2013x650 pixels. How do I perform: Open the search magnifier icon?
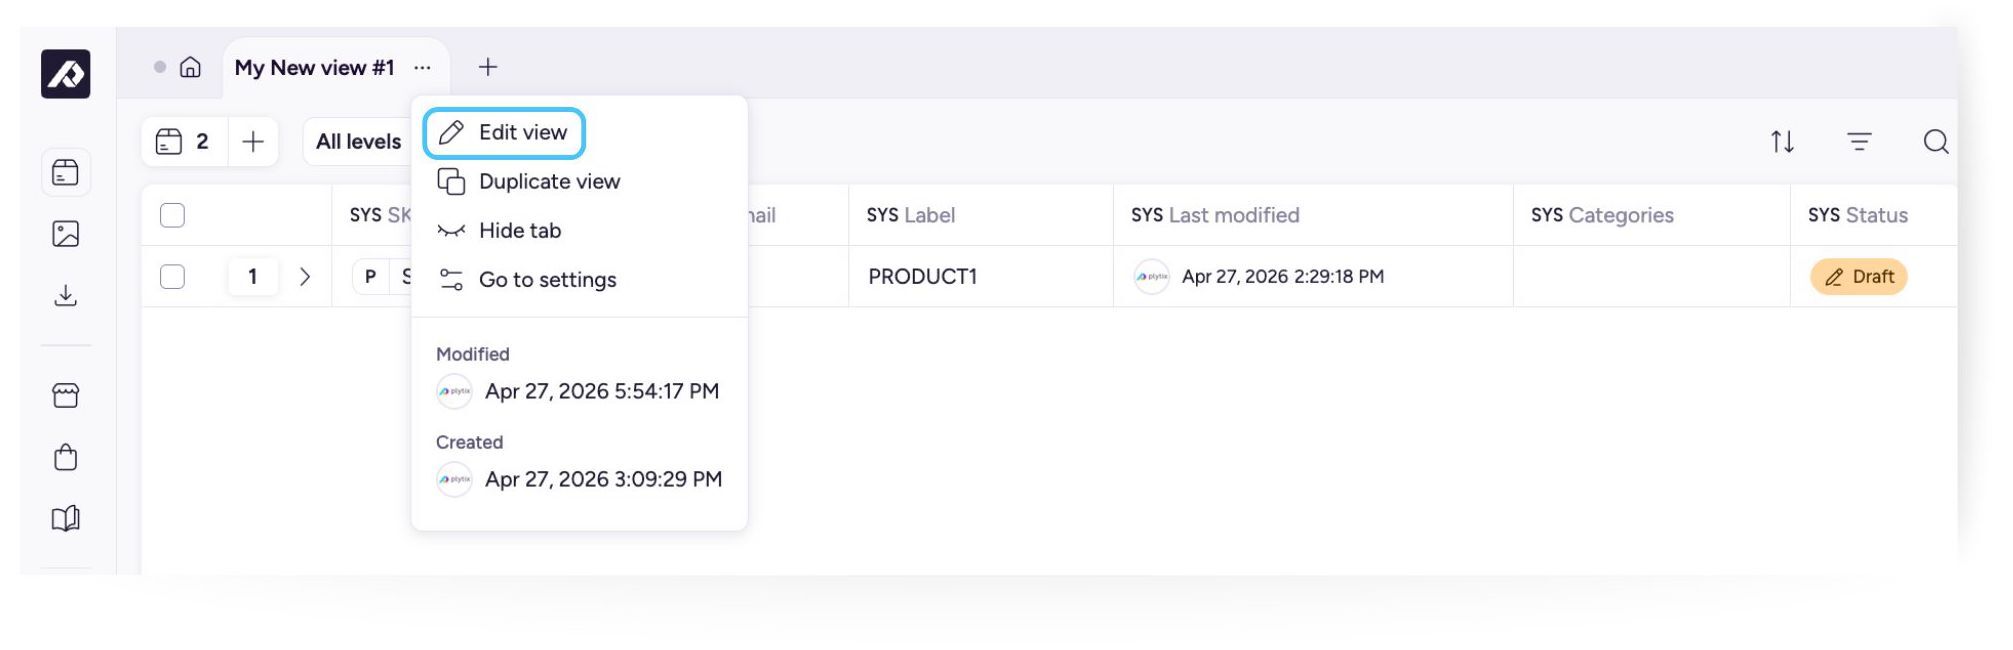[1936, 142]
